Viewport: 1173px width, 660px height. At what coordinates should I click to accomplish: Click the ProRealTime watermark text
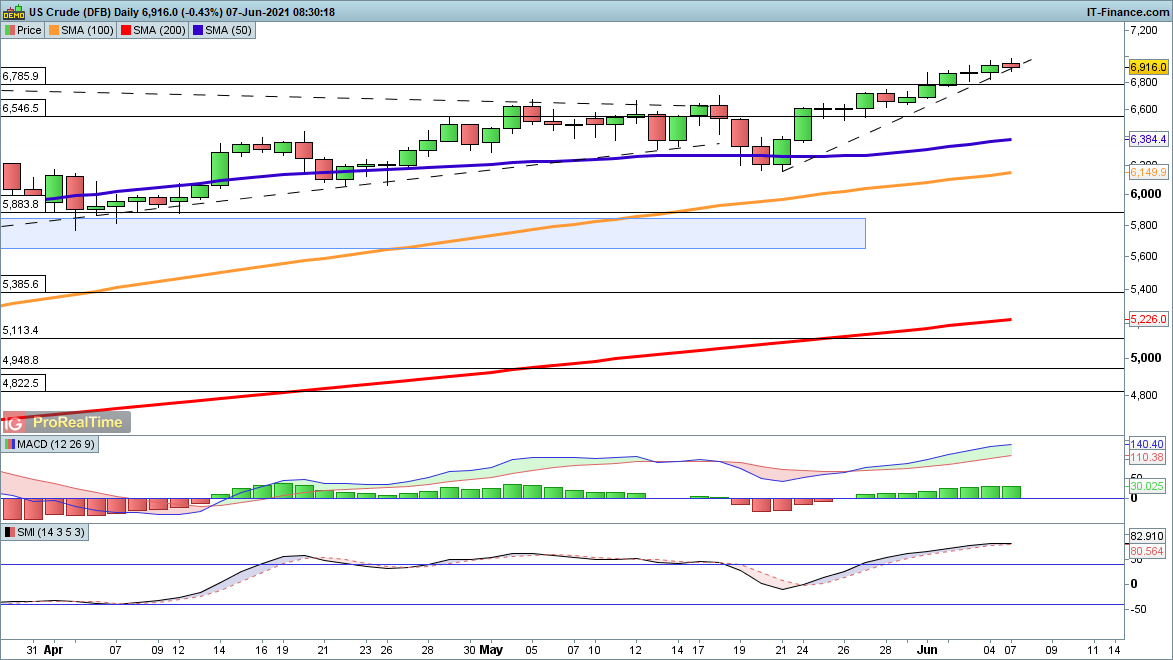pos(78,422)
